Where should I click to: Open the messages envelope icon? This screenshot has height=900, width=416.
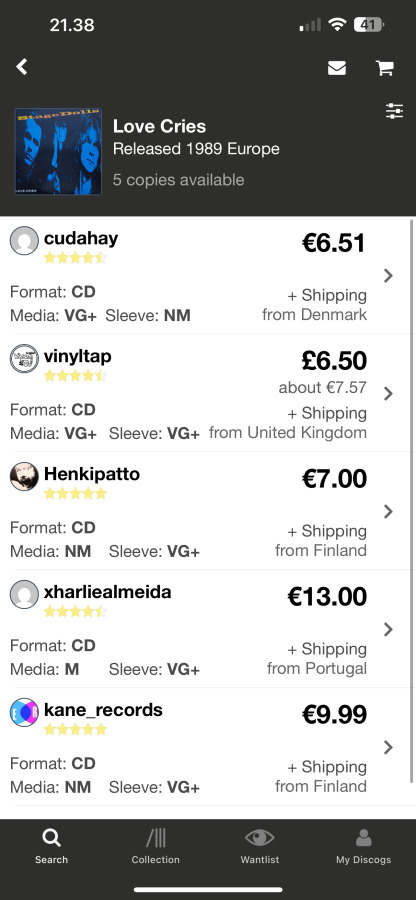(x=337, y=68)
